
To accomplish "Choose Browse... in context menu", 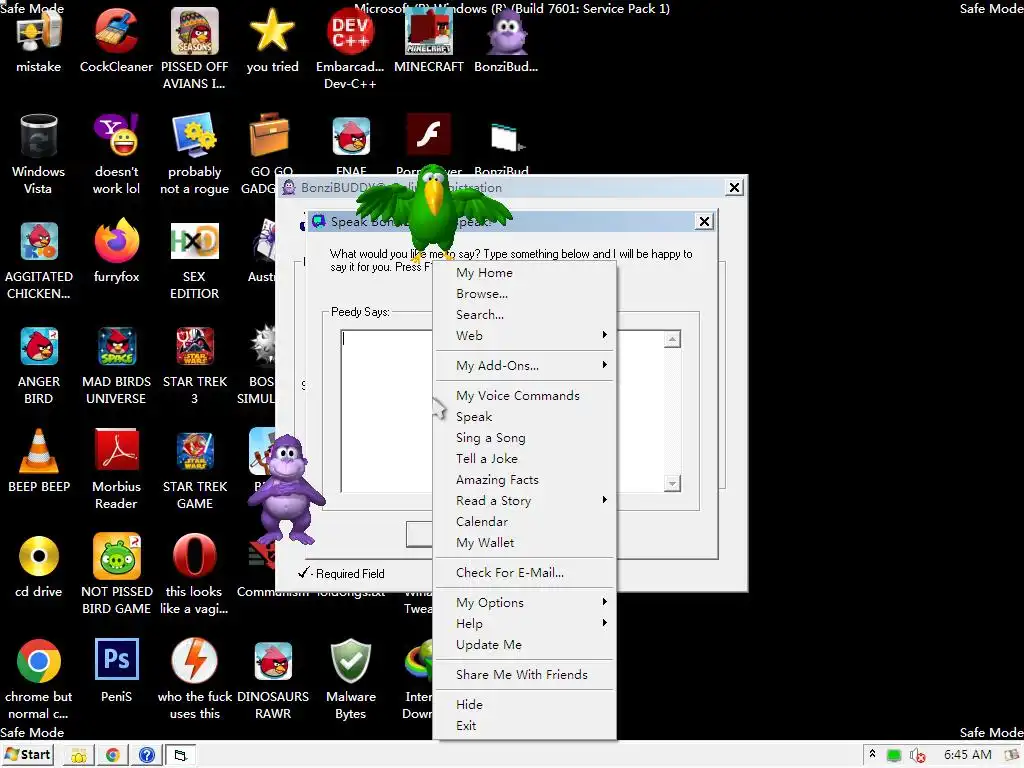I will (526, 294).
